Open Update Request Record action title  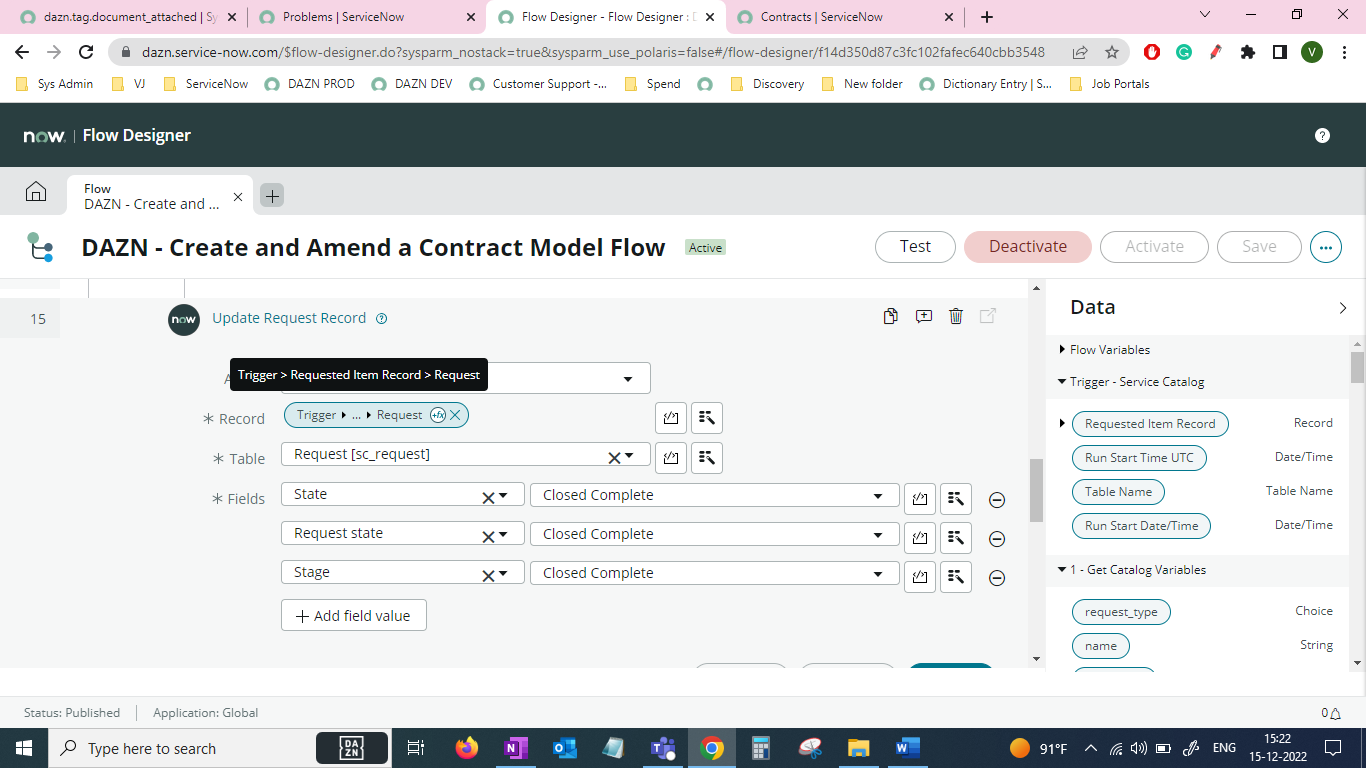pyautogui.click(x=289, y=318)
